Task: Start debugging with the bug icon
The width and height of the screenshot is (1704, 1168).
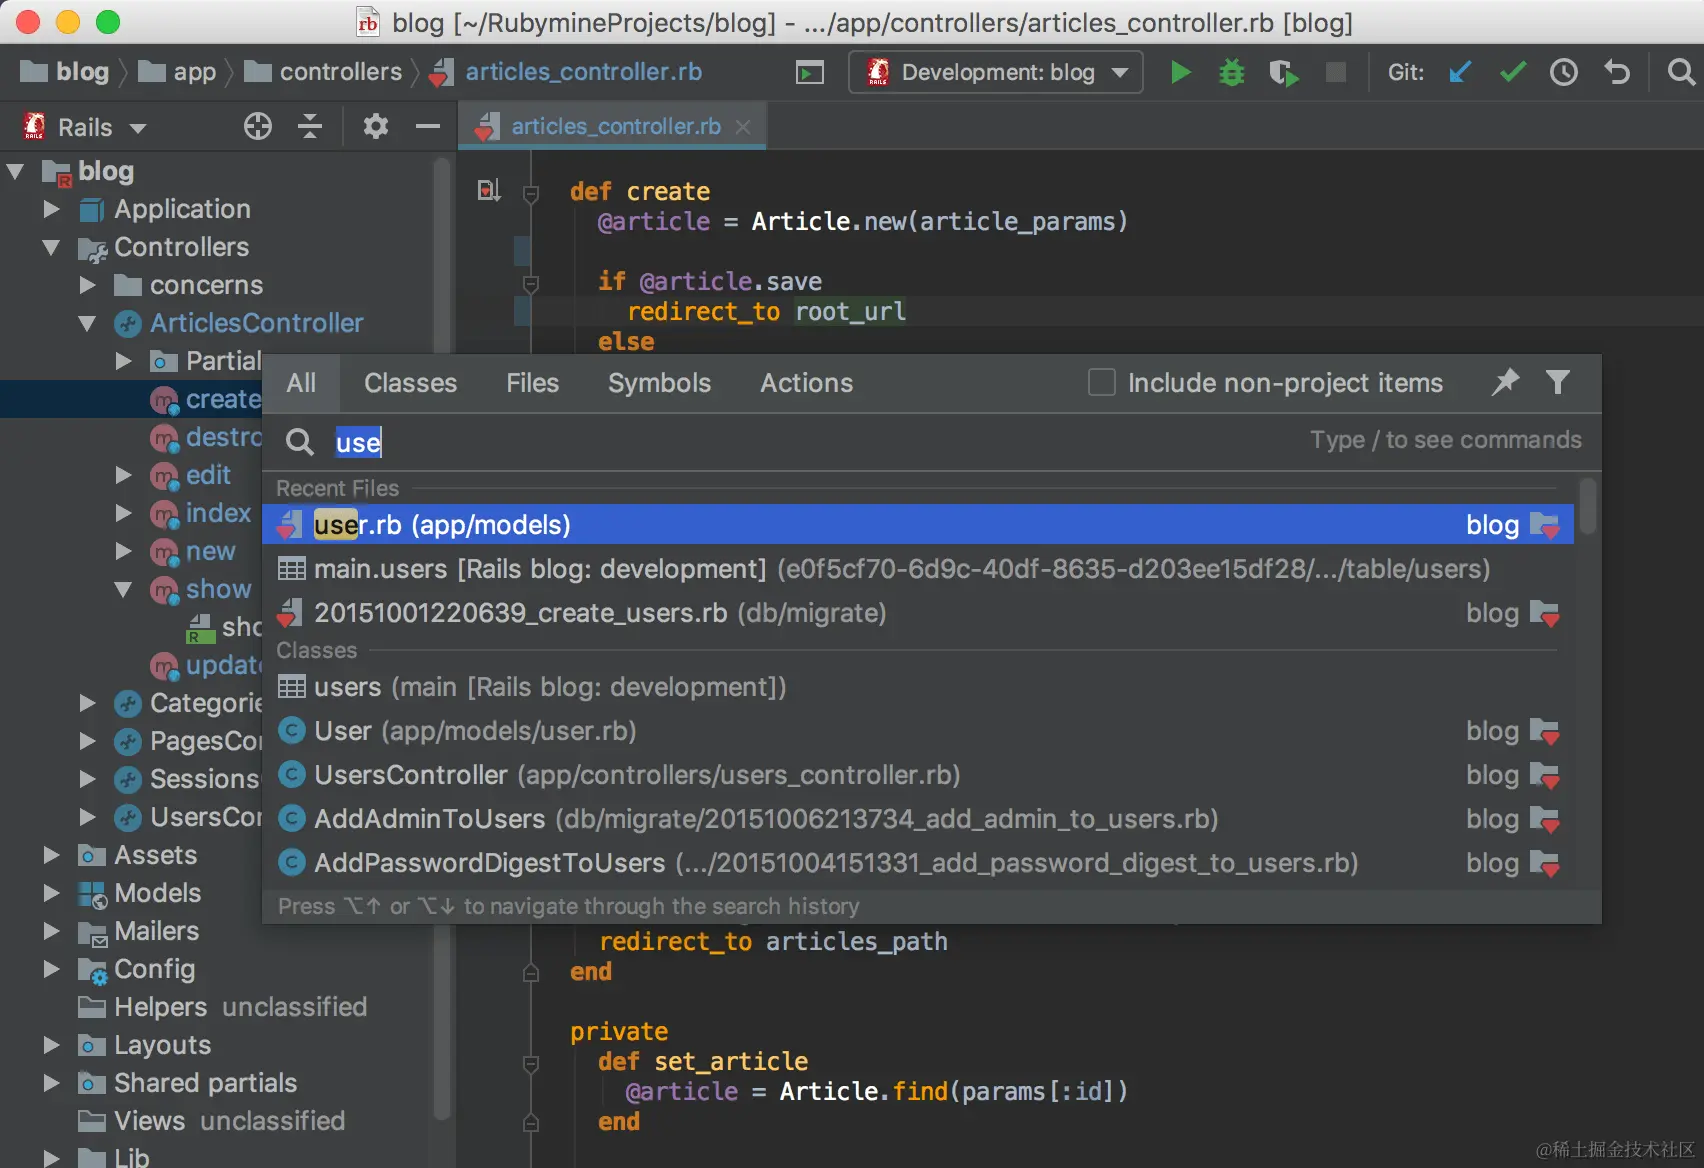Action: (x=1232, y=72)
